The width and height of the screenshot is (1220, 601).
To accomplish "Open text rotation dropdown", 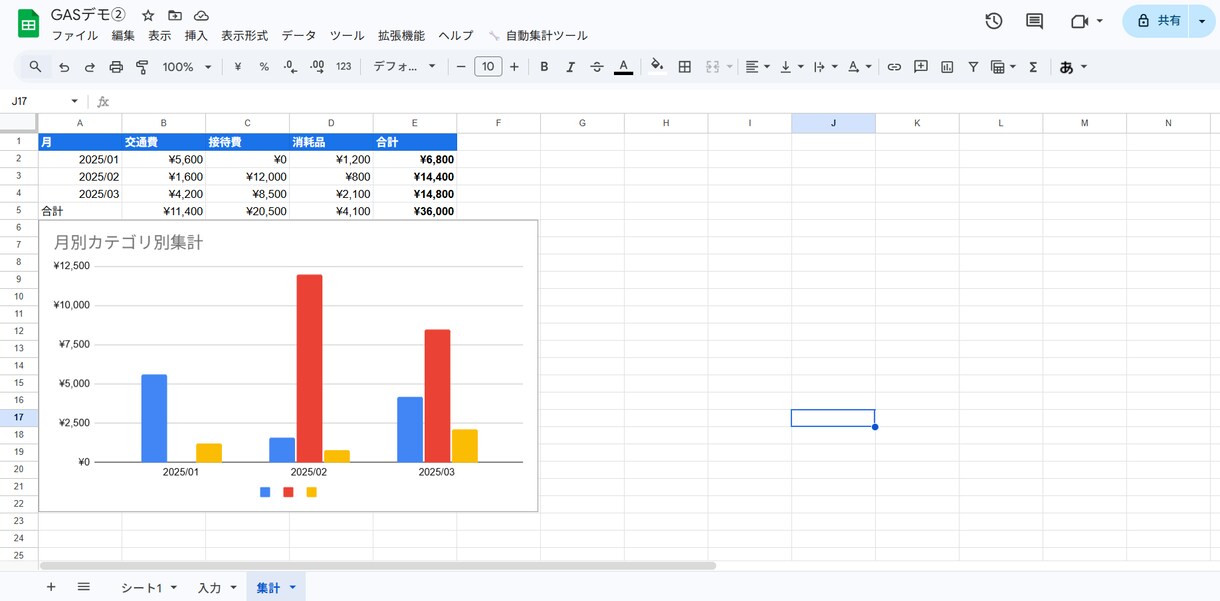I will tap(859, 67).
